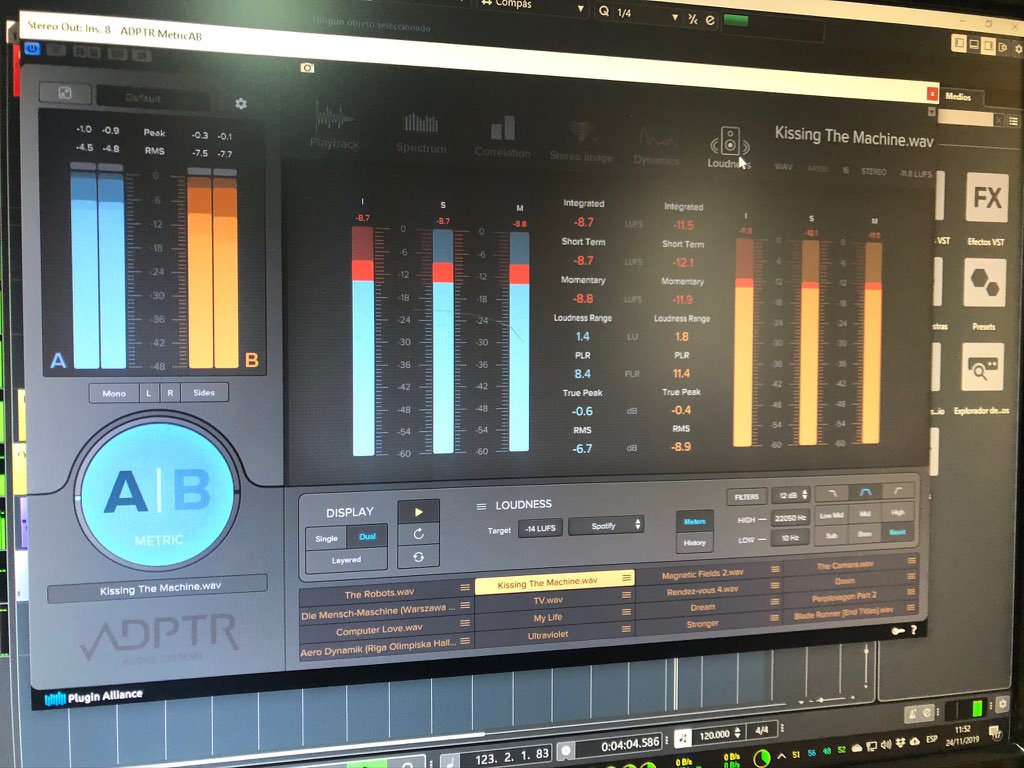Toggle Mono monitoring mode
Viewport: 1024px width, 768px height.
point(113,392)
